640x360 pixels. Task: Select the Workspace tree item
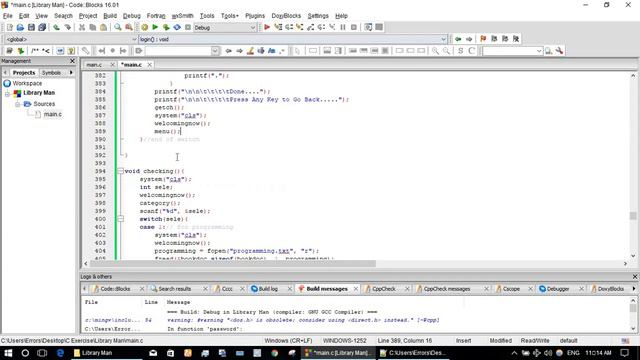pyautogui.click(x=27, y=83)
